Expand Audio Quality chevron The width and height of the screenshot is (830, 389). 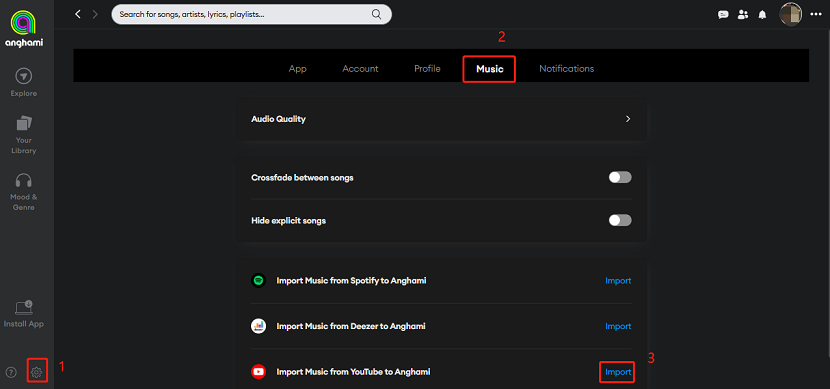(628, 119)
